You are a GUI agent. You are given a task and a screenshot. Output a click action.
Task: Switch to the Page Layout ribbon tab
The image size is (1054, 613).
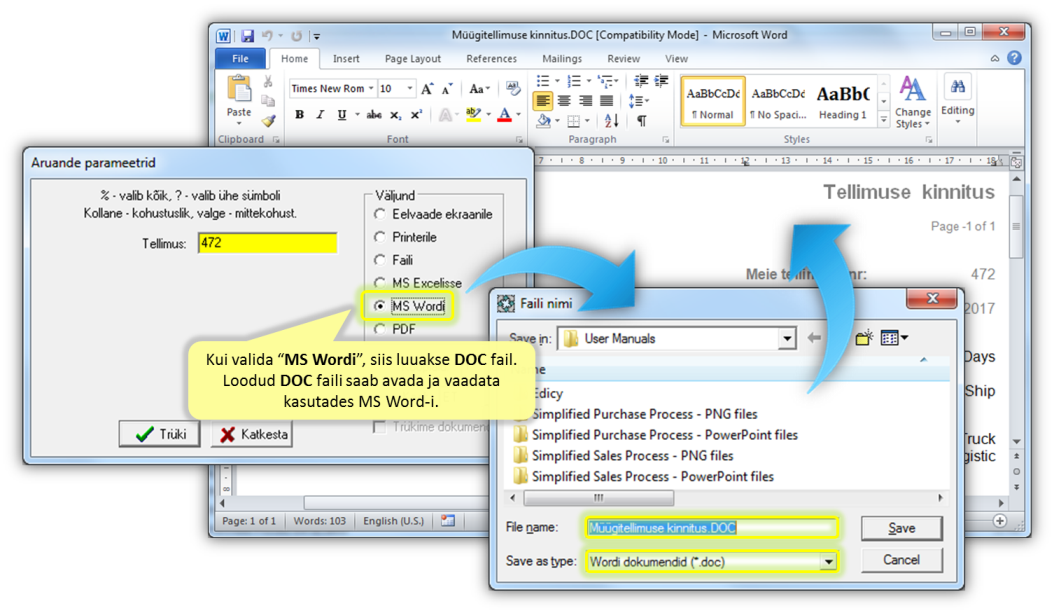[413, 58]
